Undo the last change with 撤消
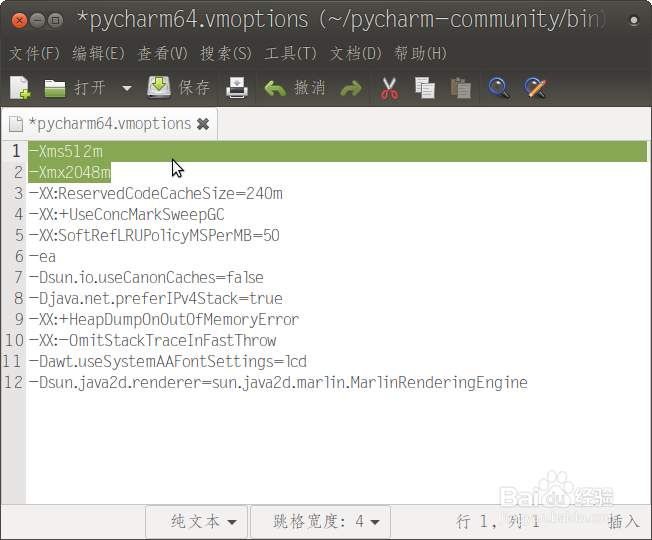This screenshot has height=540, width=652. (x=294, y=88)
